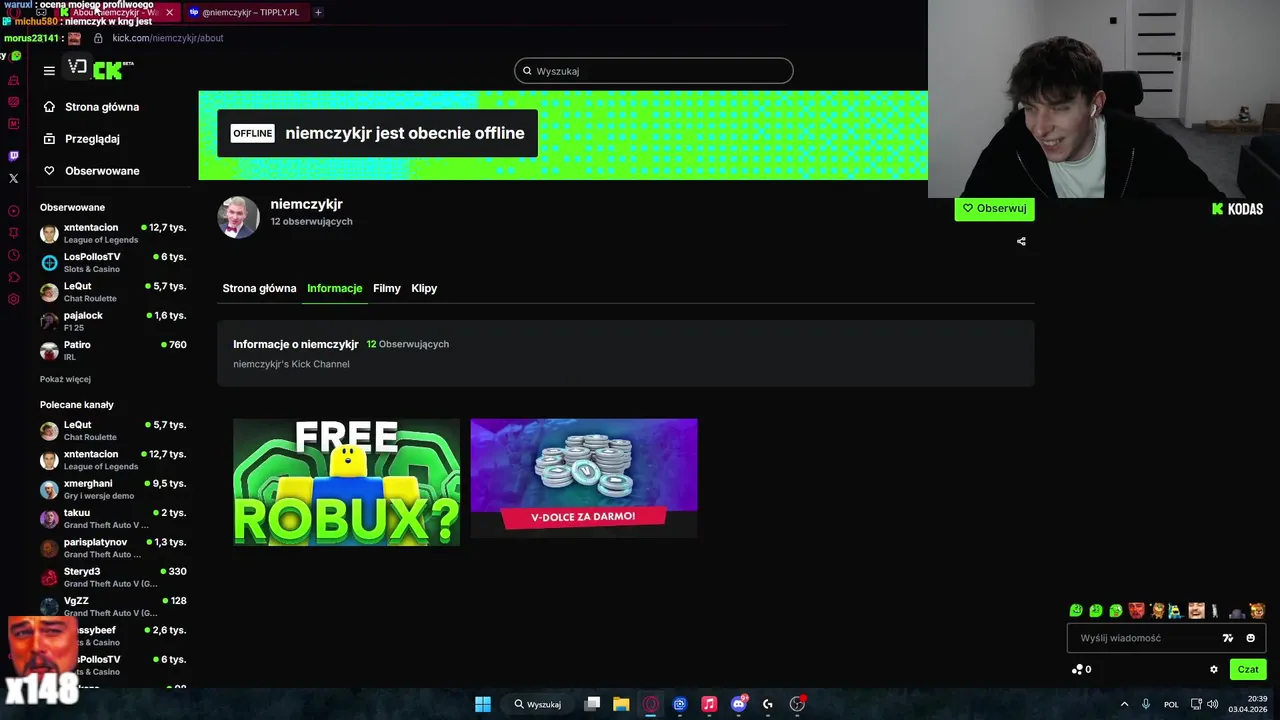Click the Twitch icon in browser sidebar
The image size is (1280, 720).
[13, 156]
